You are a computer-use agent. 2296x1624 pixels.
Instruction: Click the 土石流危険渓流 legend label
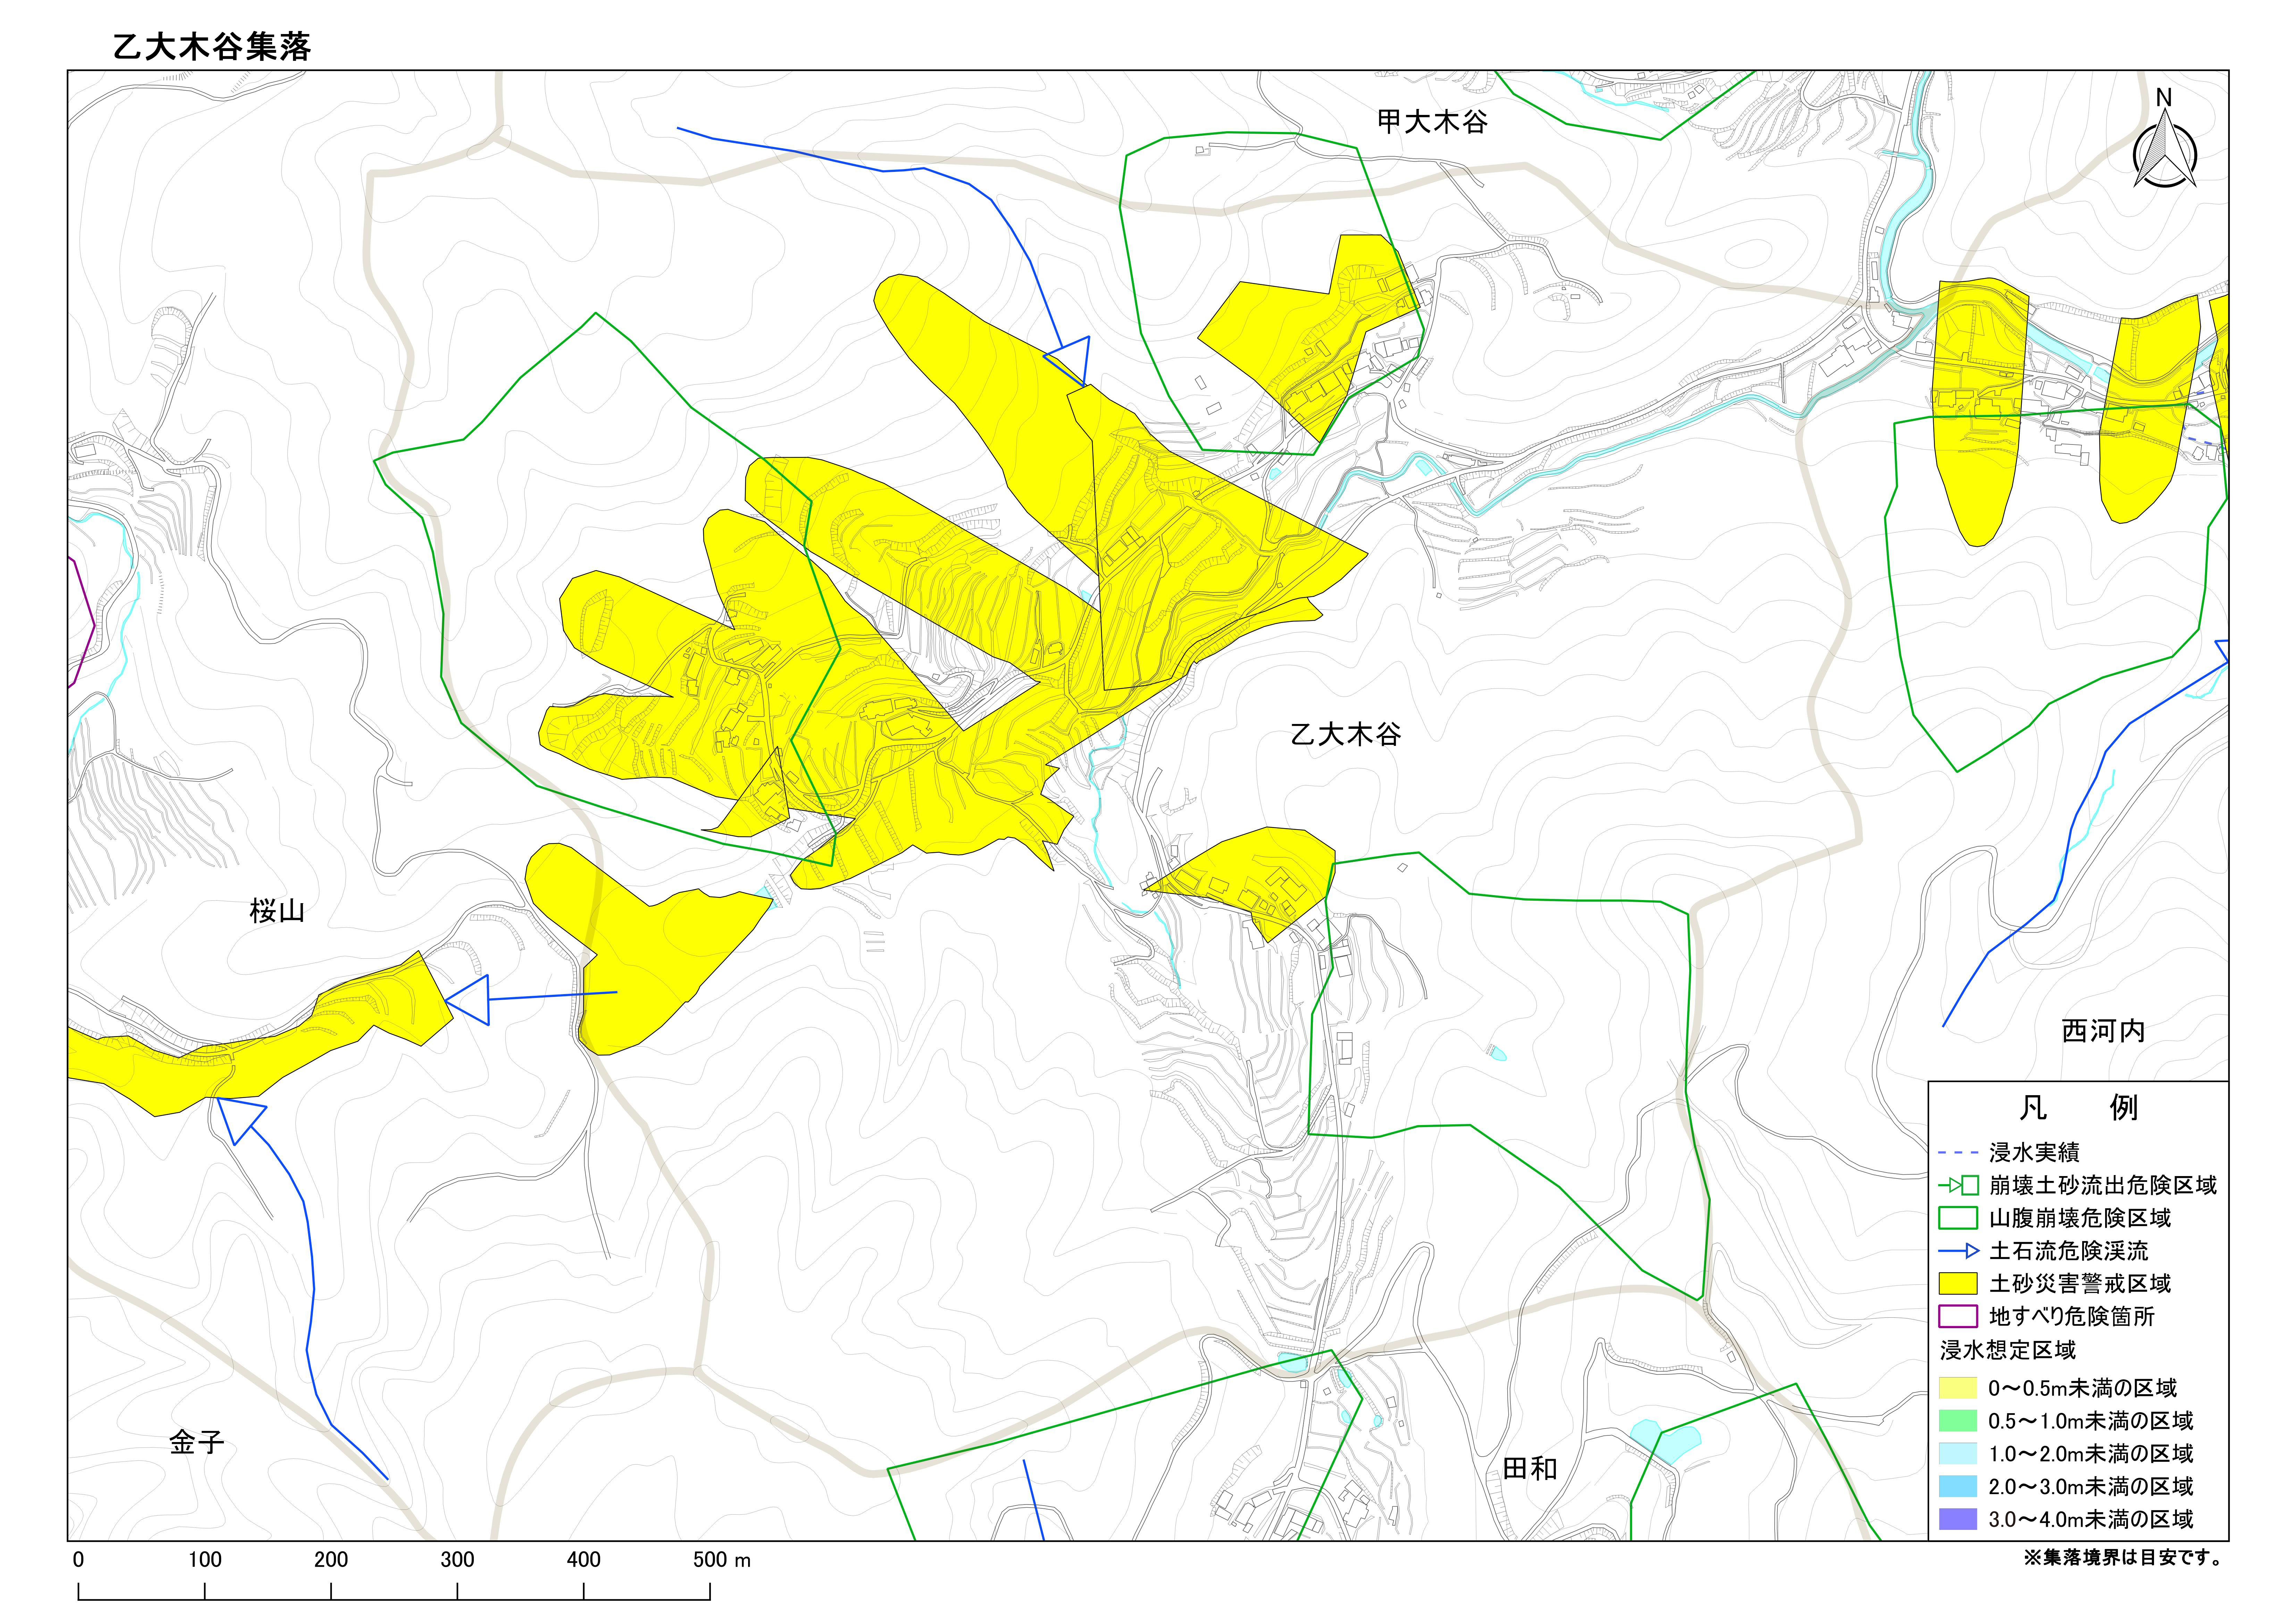(x=2069, y=1251)
